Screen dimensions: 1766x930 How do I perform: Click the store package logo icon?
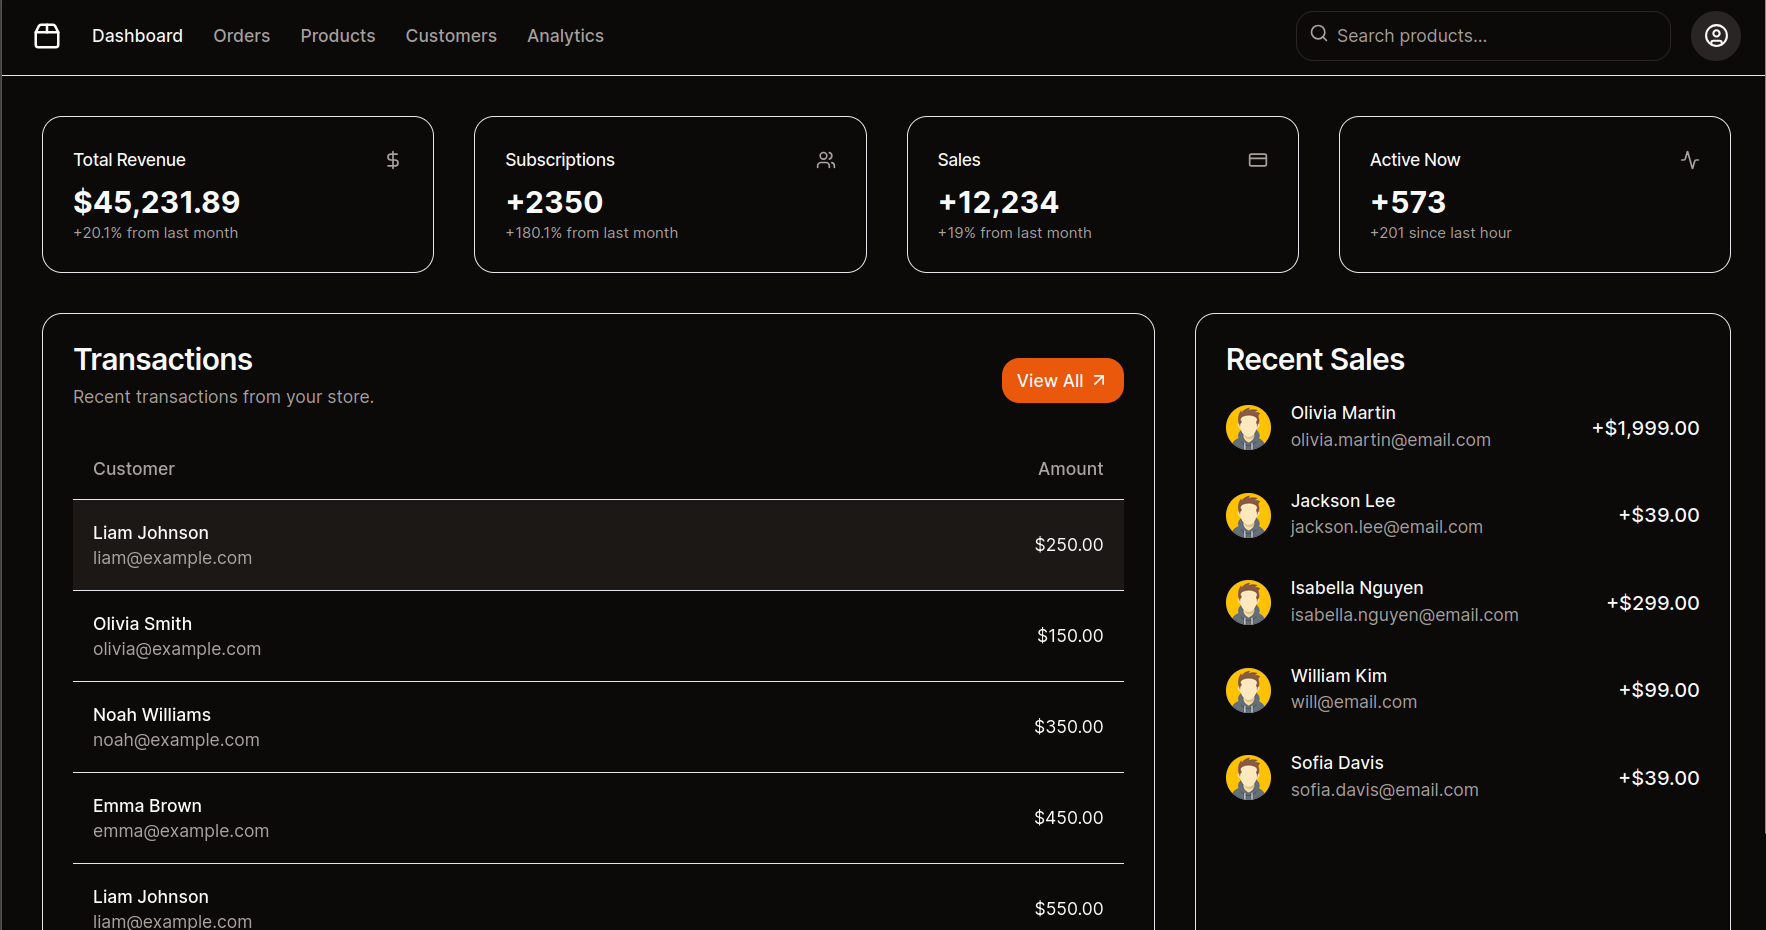47,36
